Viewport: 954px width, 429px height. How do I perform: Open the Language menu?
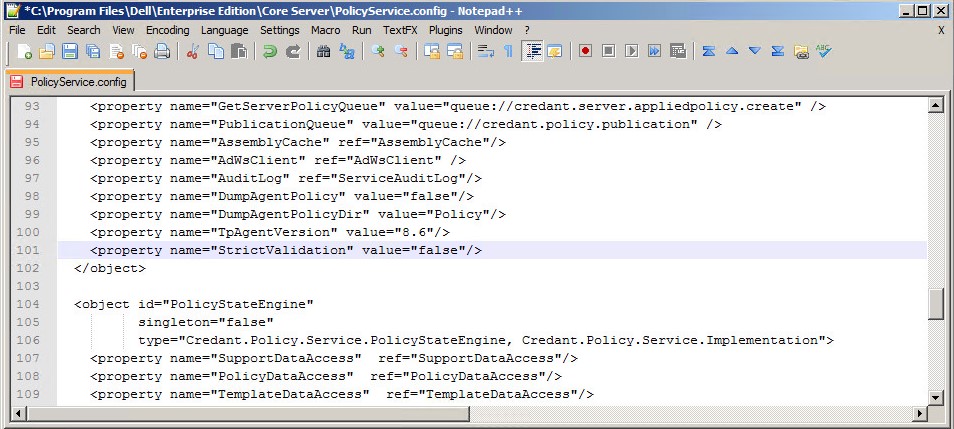(x=225, y=30)
